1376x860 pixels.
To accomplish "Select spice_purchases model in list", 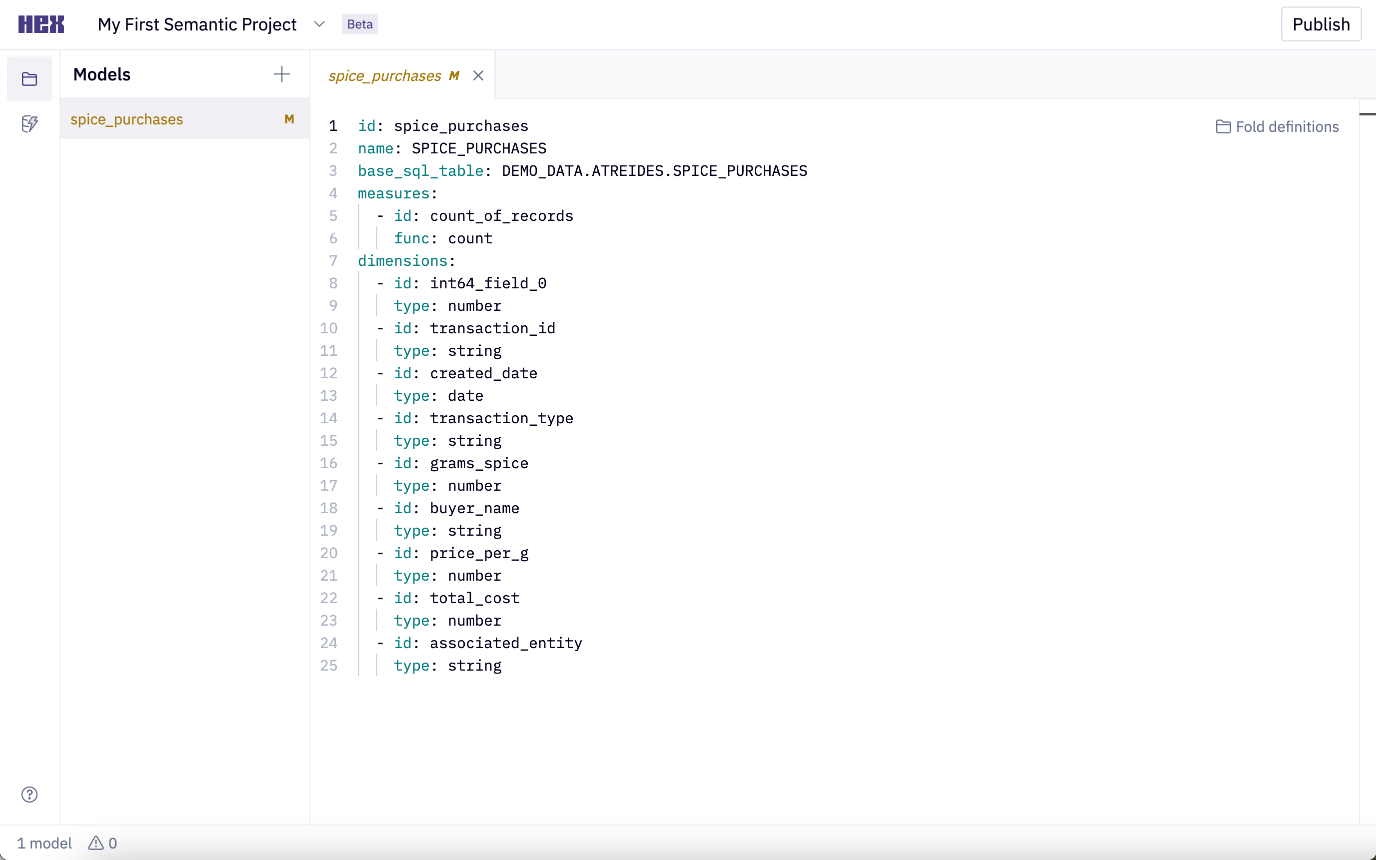I will pos(185,119).
